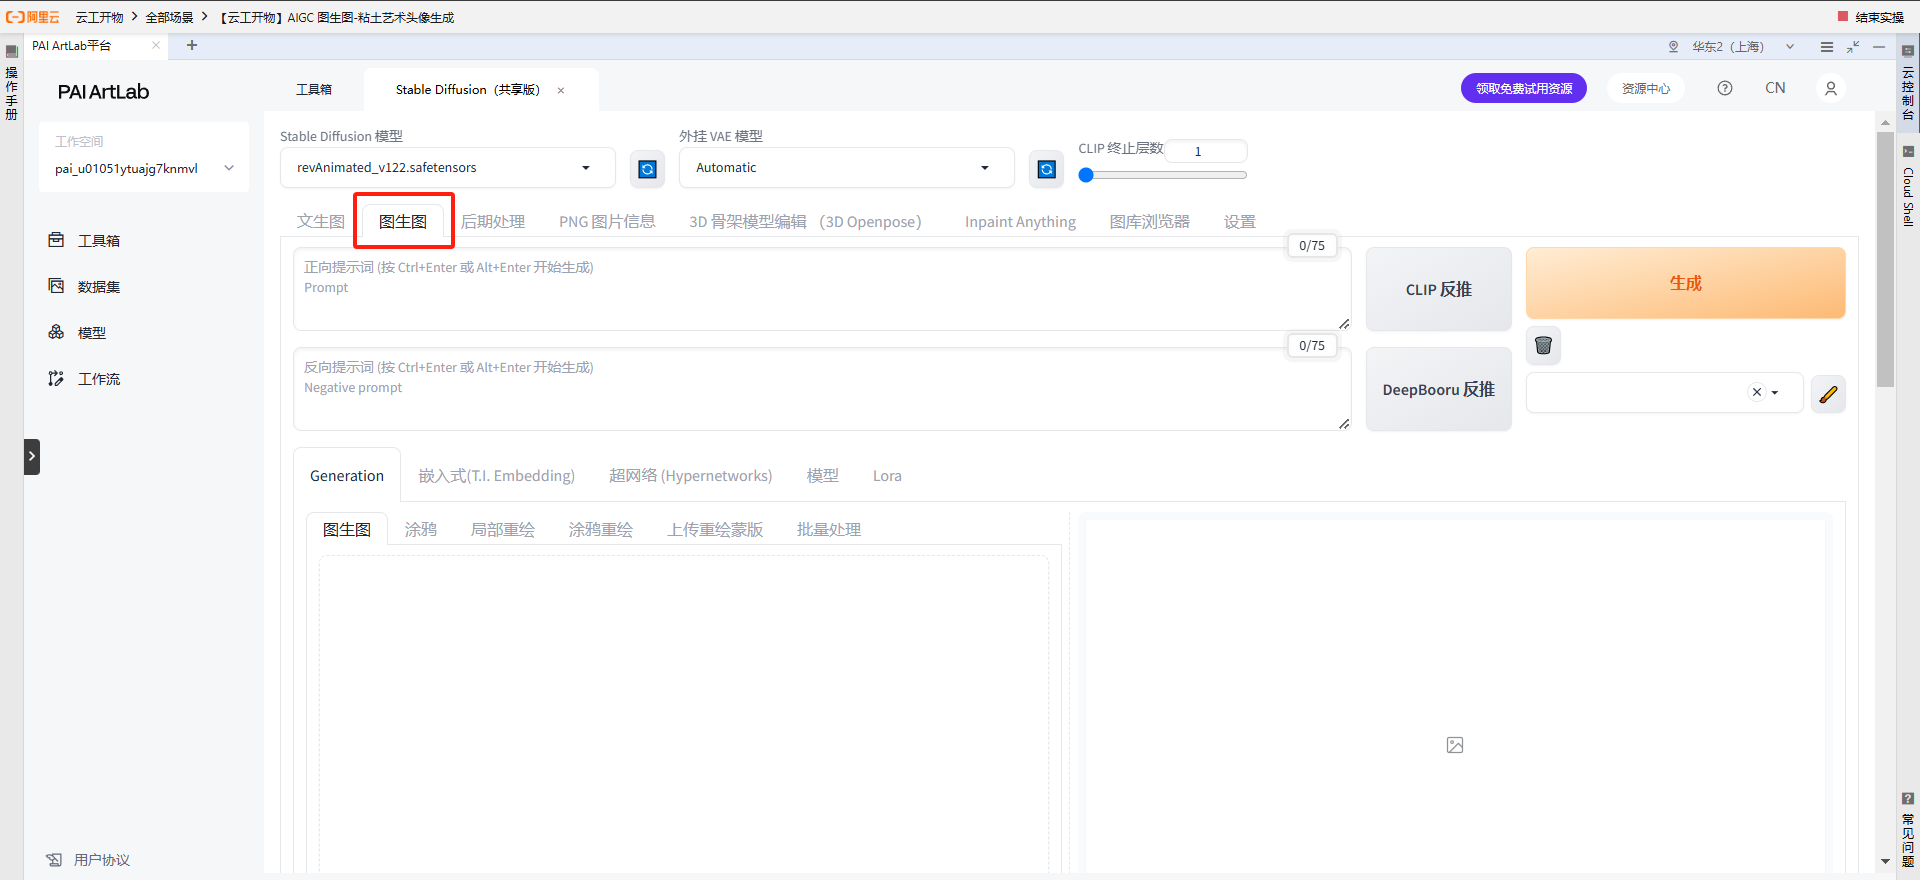Clear the styles selection with the X
The height and width of the screenshot is (880, 1920).
click(x=1757, y=392)
